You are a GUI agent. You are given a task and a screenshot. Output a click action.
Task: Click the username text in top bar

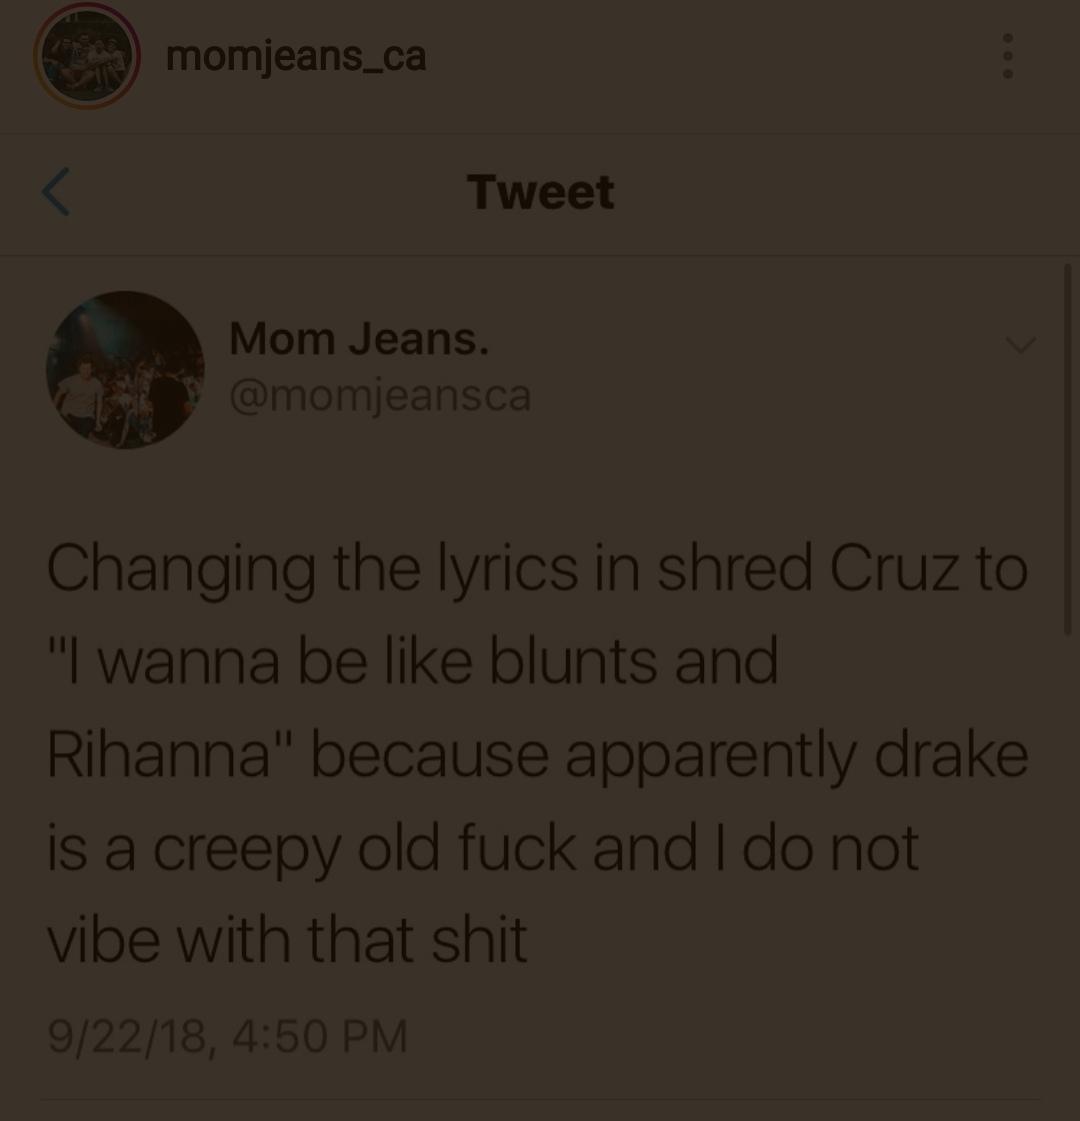[x=295, y=56]
